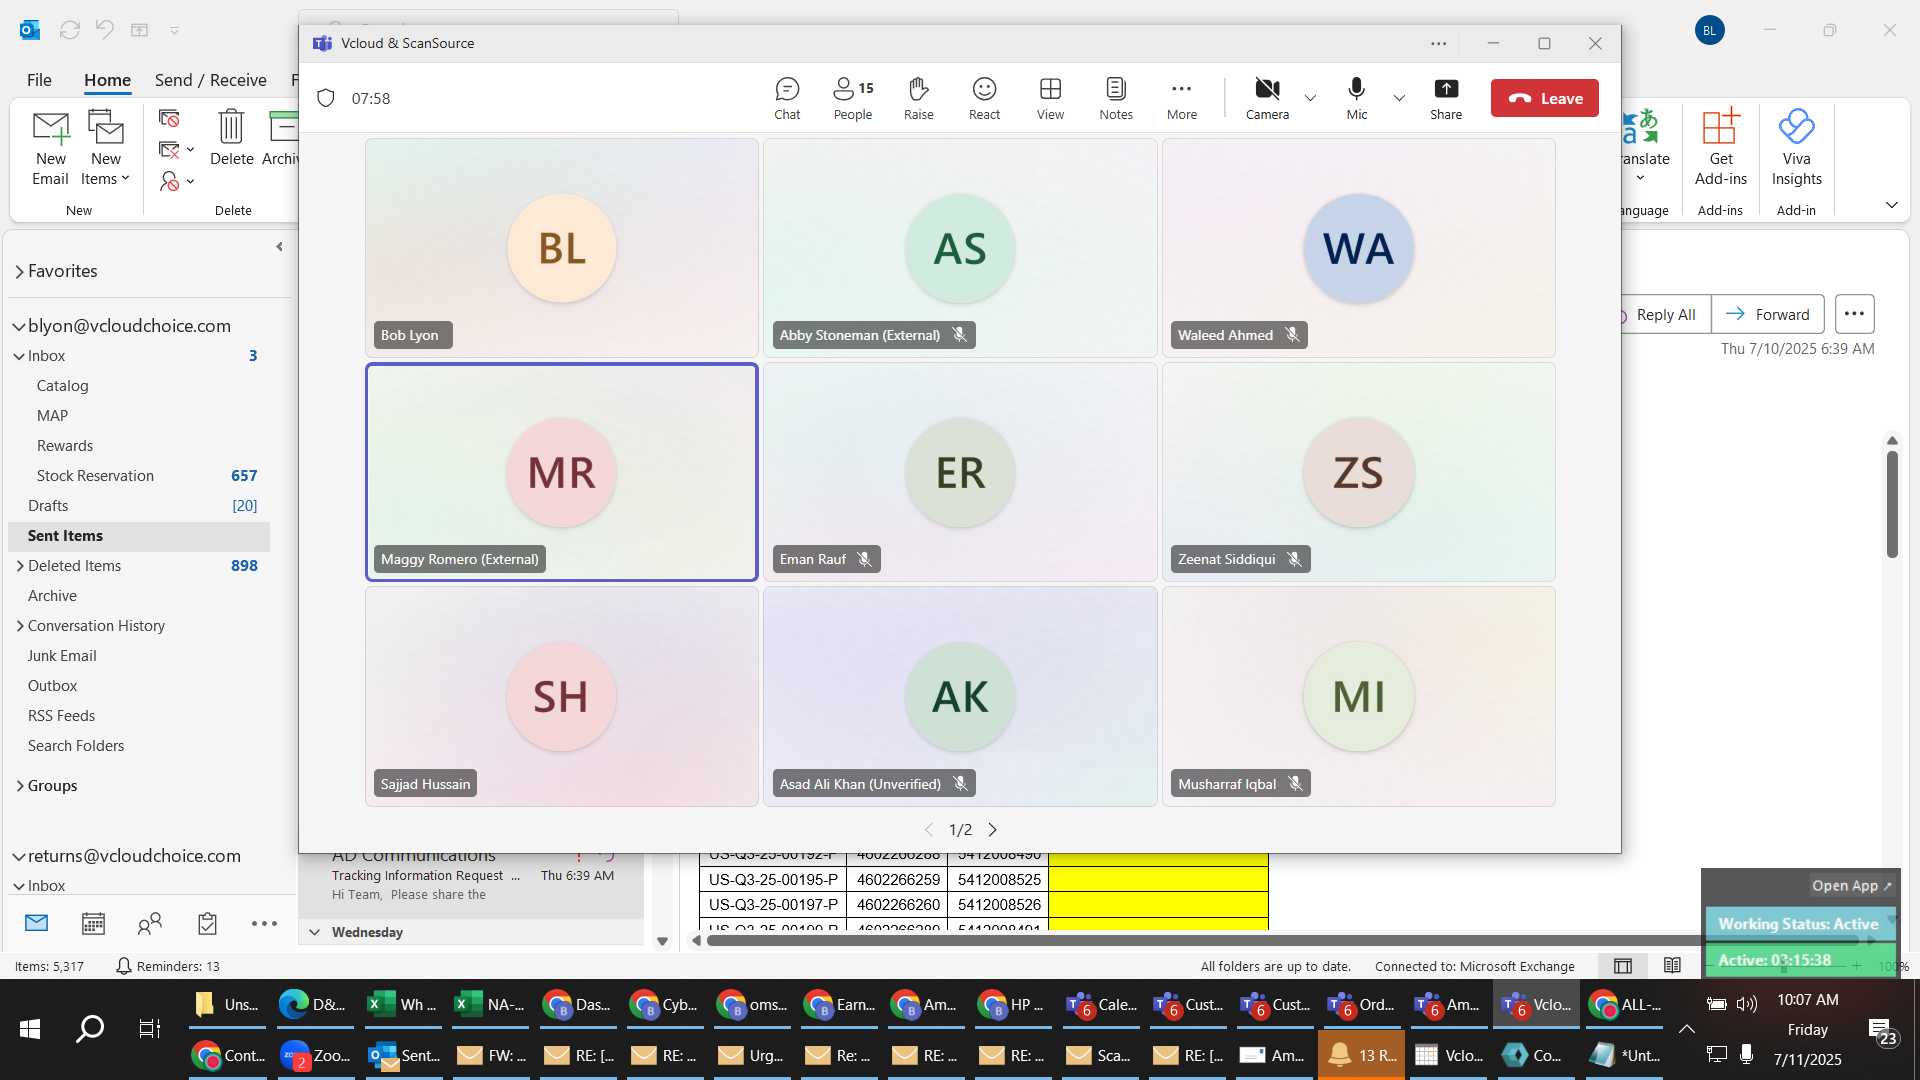
Task: Open Windows Search from taskbar
Action: 90,1029
